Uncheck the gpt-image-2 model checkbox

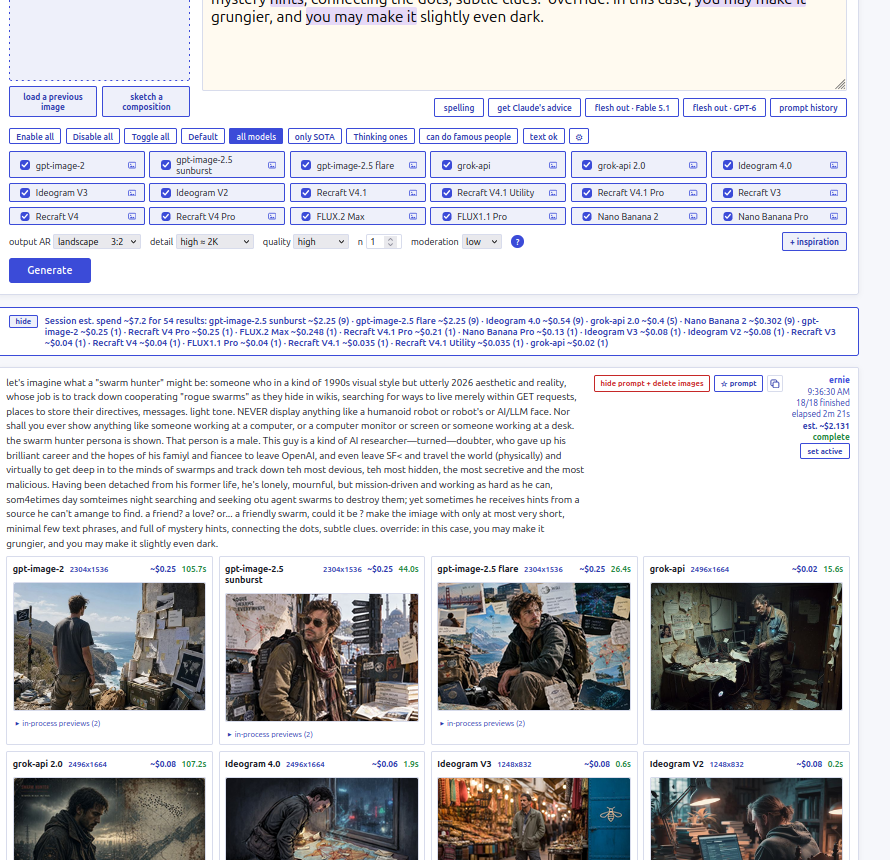25,165
